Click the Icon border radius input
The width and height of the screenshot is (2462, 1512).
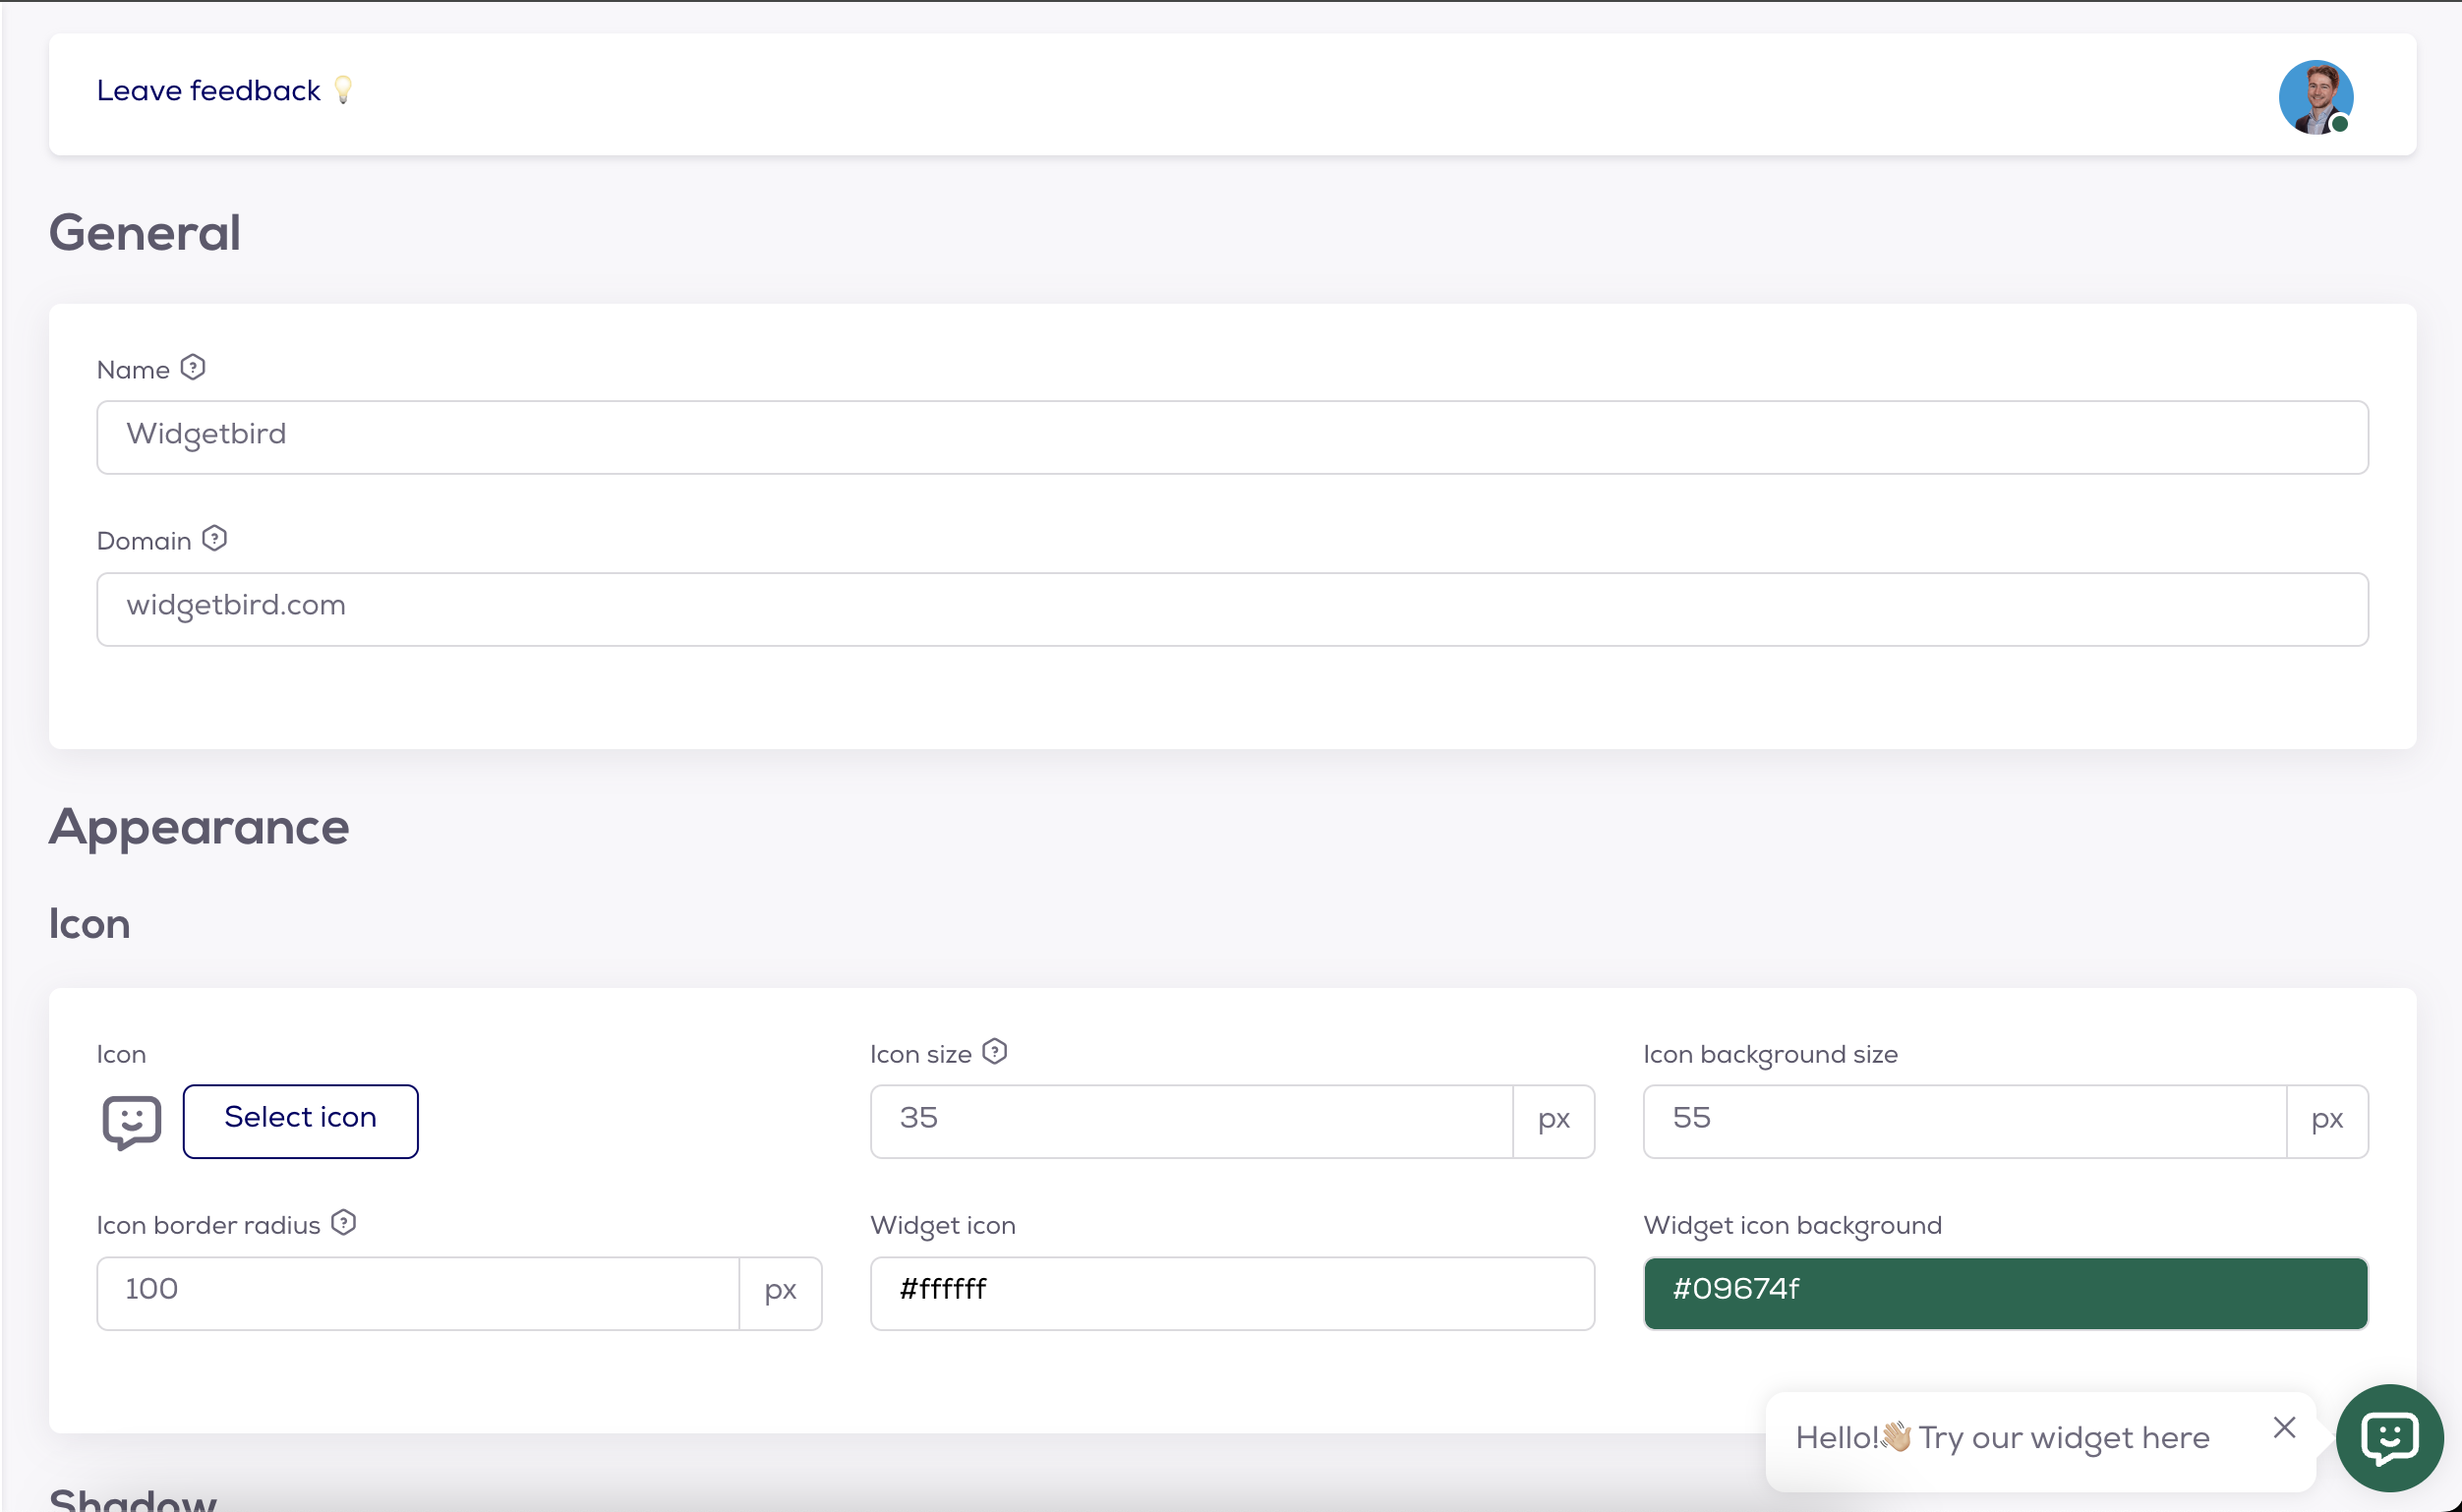[417, 1293]
